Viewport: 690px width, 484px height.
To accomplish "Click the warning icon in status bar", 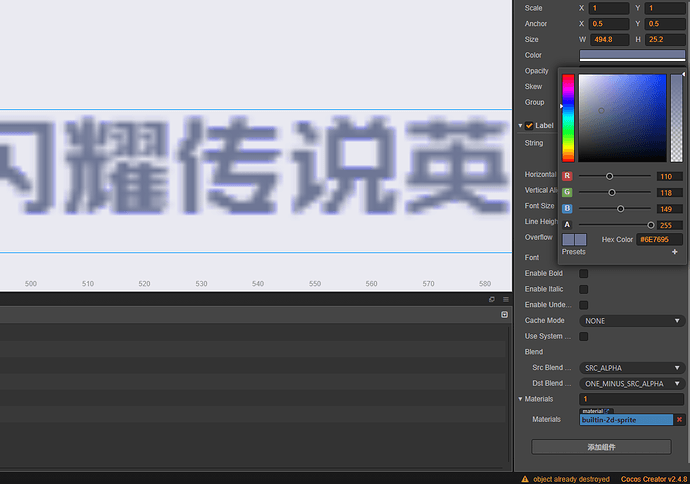I will point(525,479).
